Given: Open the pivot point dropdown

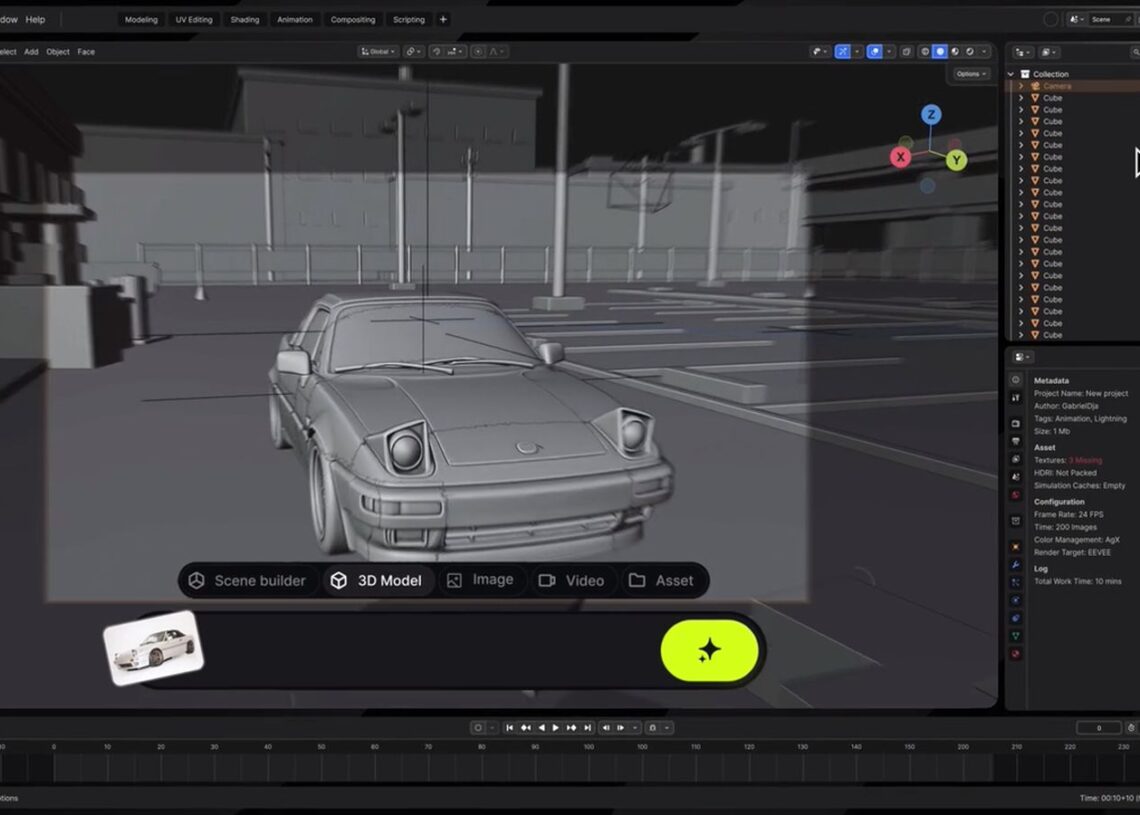Looking at the screenshot, I should [413, 52].
